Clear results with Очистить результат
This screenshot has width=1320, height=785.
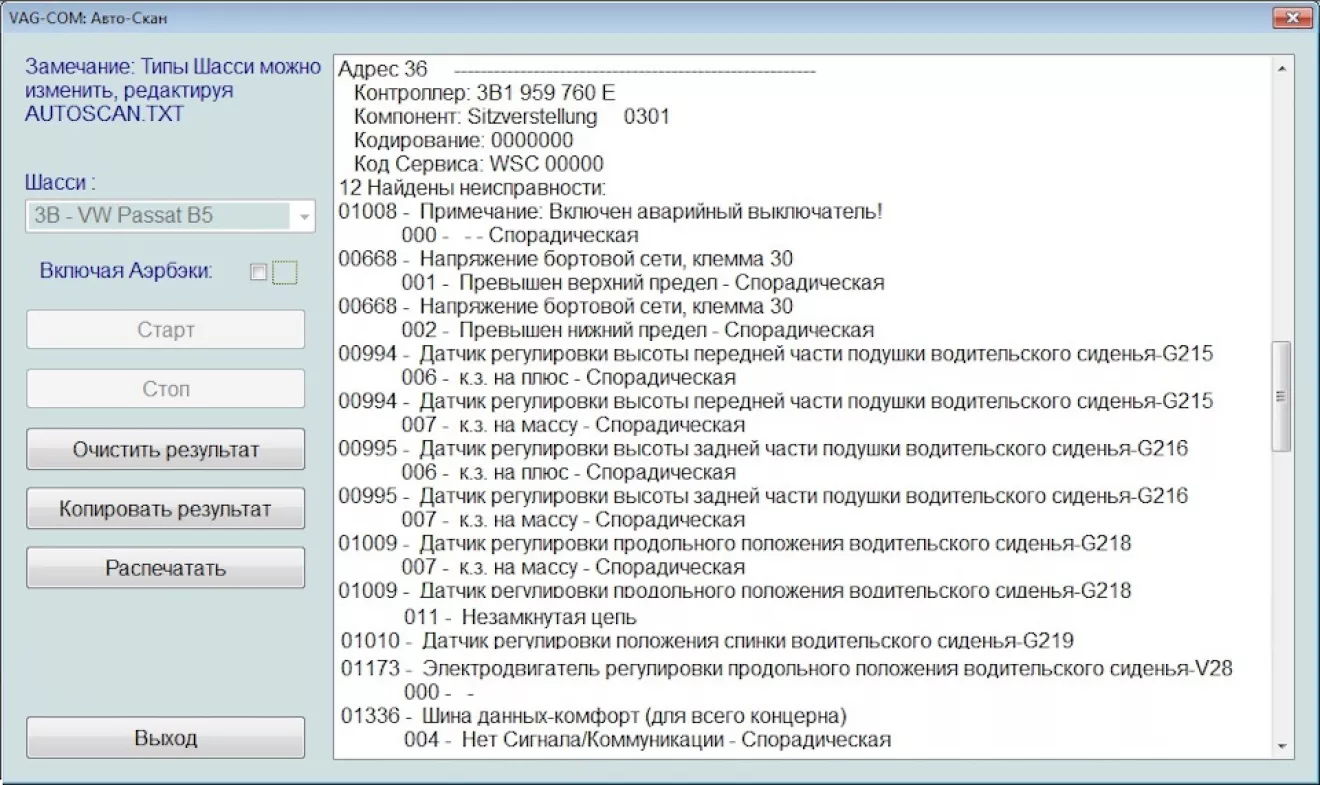tap(166, 450)
